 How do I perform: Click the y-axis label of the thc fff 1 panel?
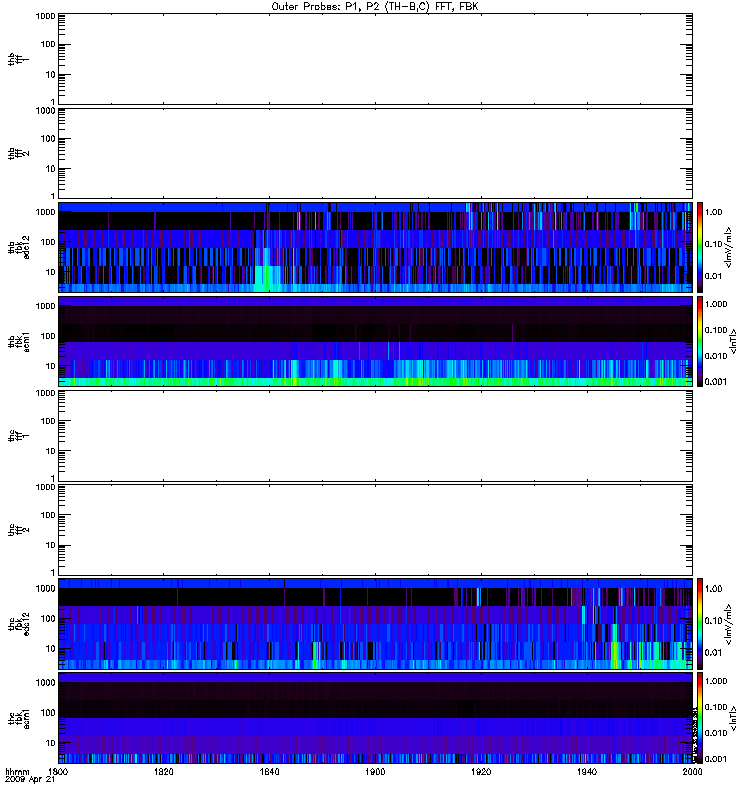click(x=19, y=436)
